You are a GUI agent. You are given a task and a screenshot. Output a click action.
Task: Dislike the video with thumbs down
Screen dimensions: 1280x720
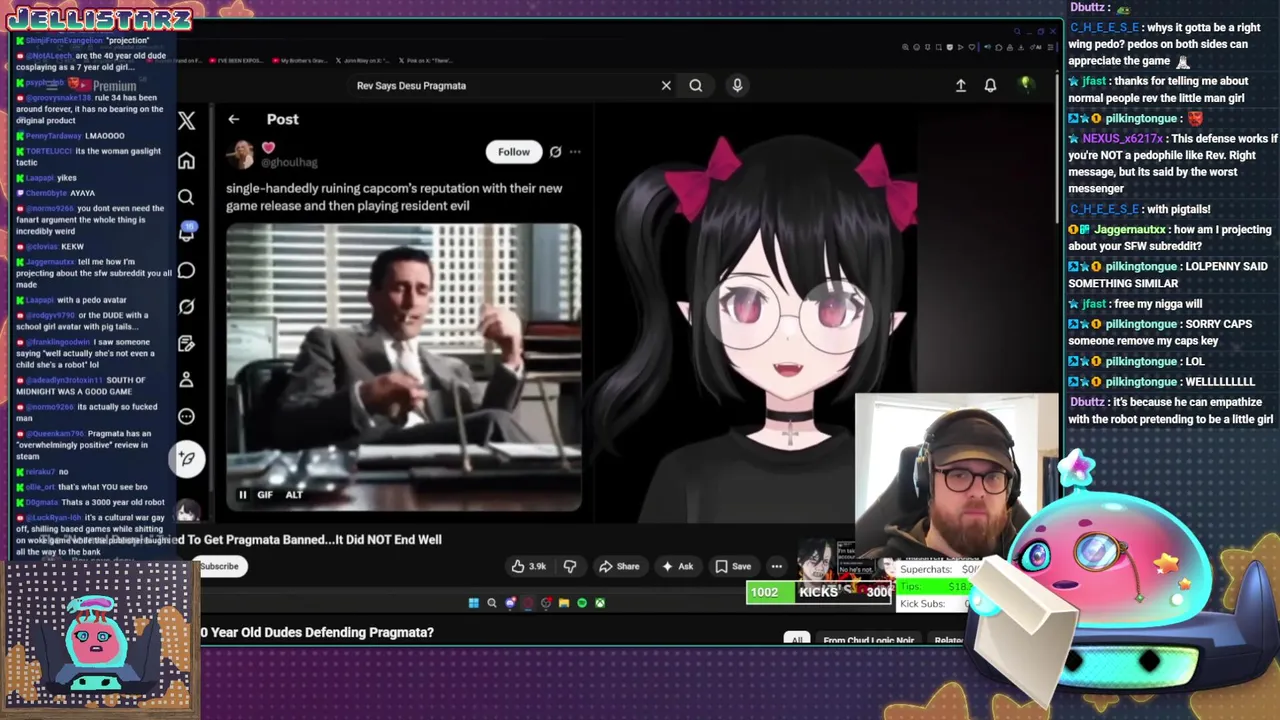coord(570,566)
